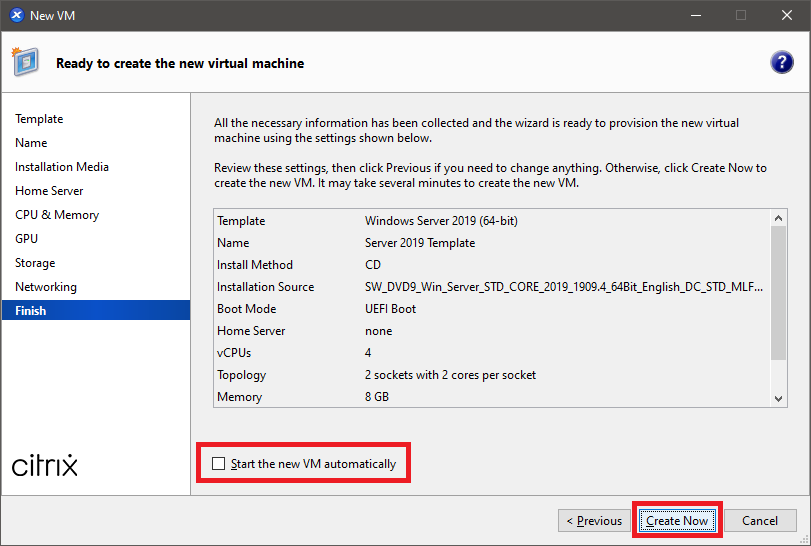
Task: Open the Name wizard step
Action: 31,143
